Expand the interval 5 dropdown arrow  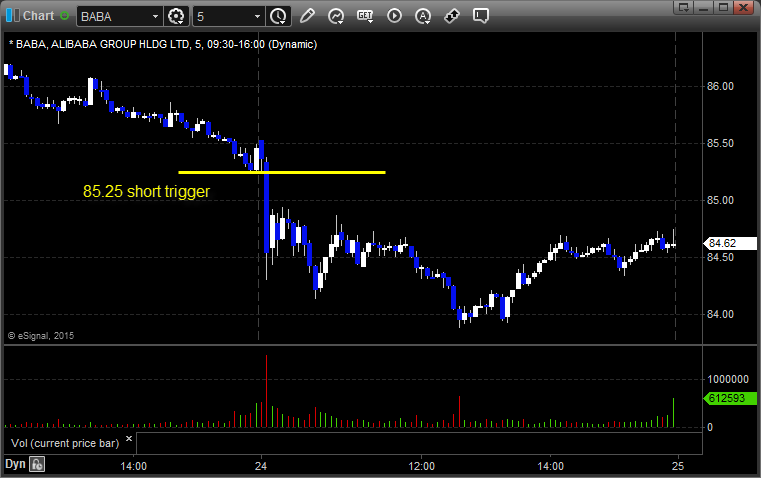[x=258, y=16]
